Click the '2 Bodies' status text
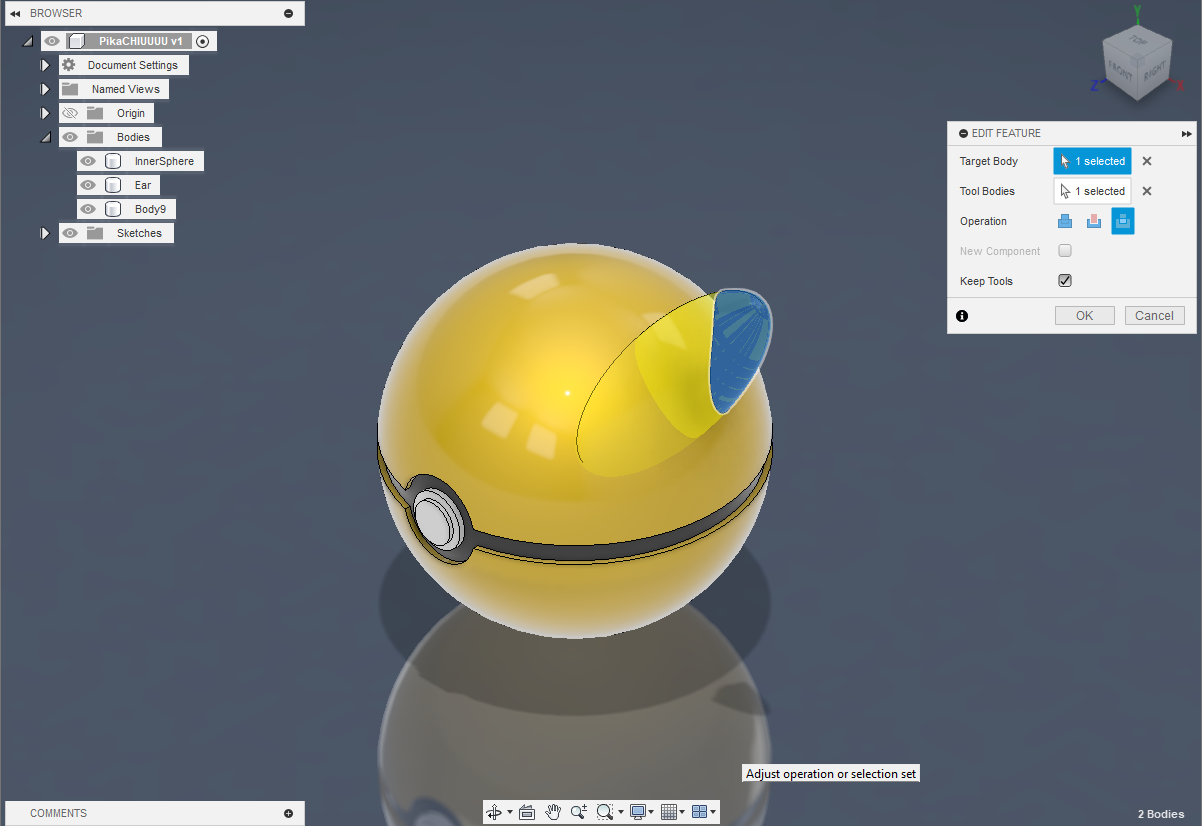 pyautogui.click(x=1161, y=814)
